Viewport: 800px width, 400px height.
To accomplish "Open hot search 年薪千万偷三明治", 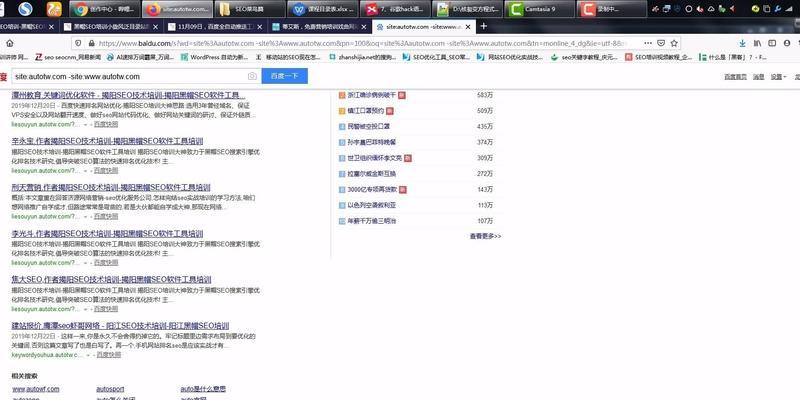I will click(x=371, y=221).
